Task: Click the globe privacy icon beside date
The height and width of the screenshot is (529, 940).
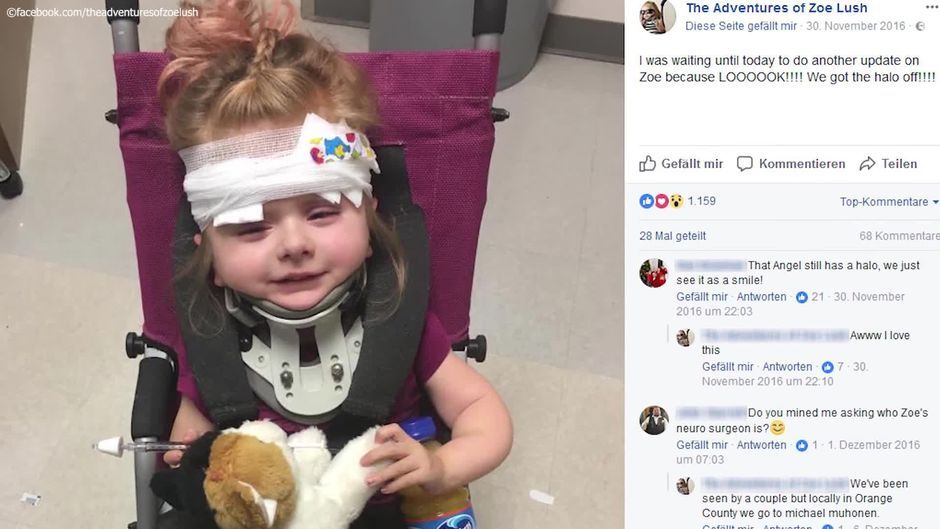Action: pos(920,26)
